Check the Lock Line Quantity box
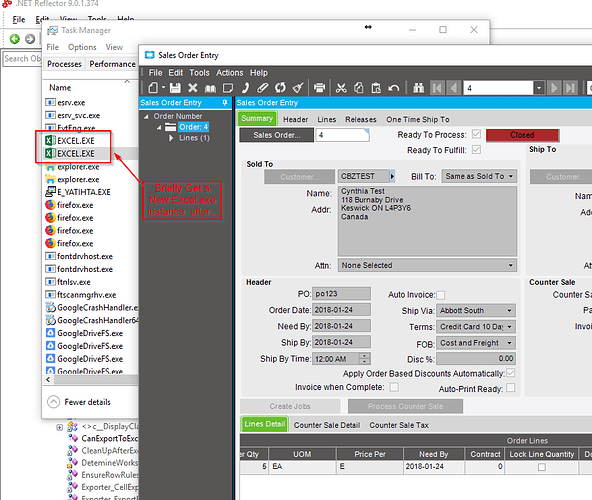 click(542, 467)
